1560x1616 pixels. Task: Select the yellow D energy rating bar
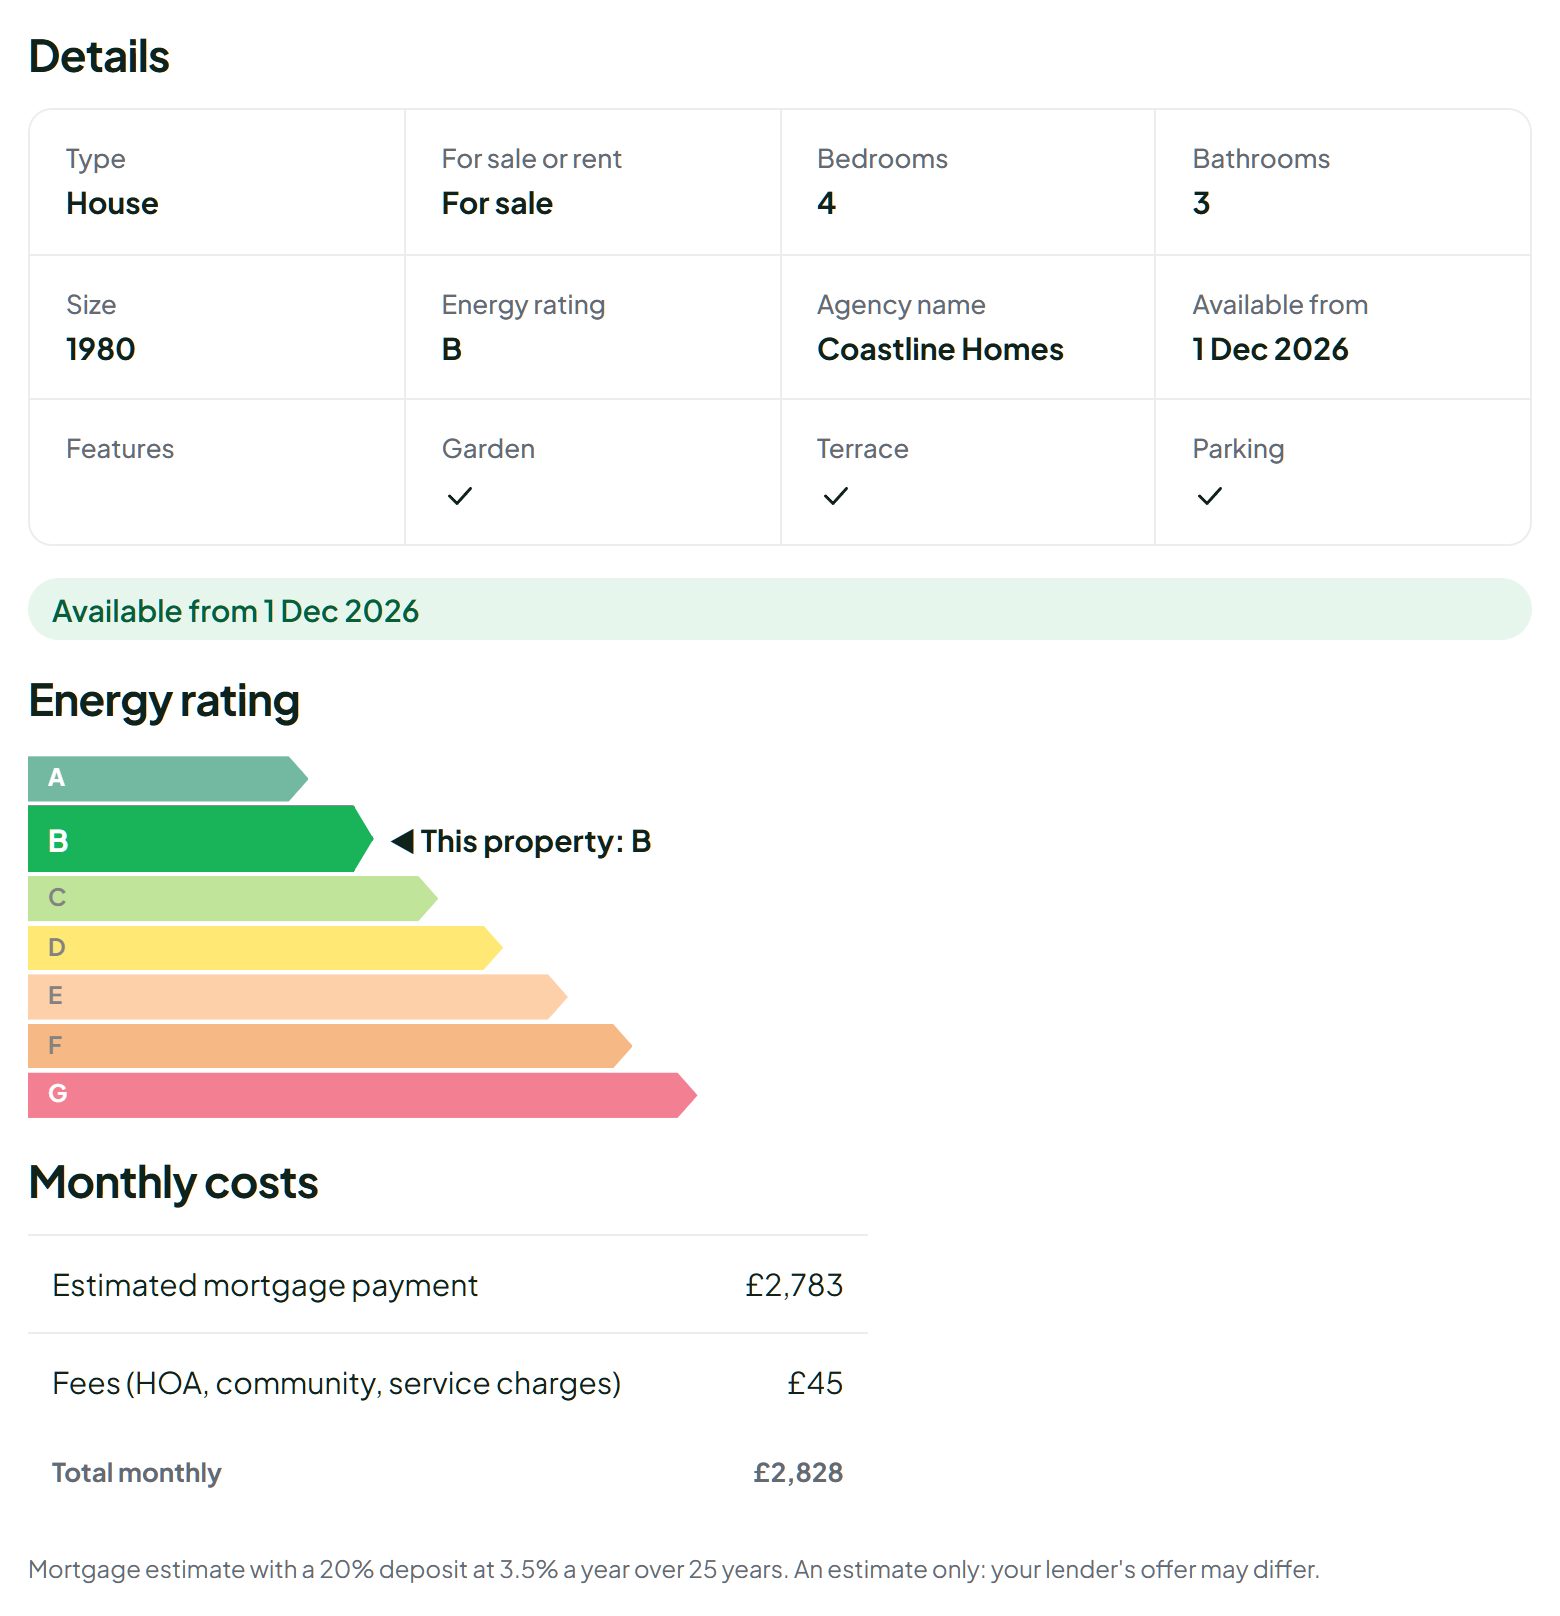coord(265,947)
